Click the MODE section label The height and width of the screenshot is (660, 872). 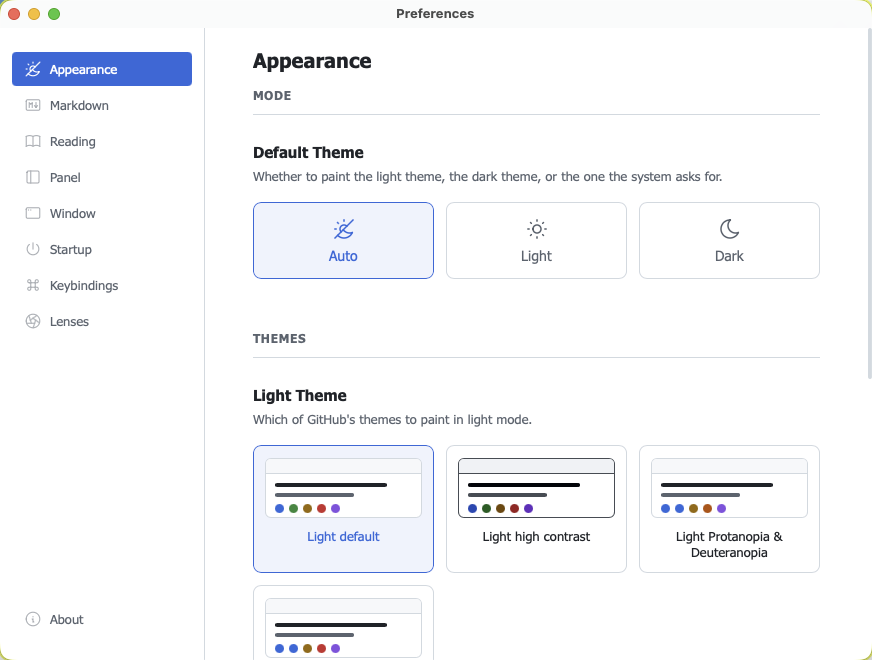click(x=272, y=96)
